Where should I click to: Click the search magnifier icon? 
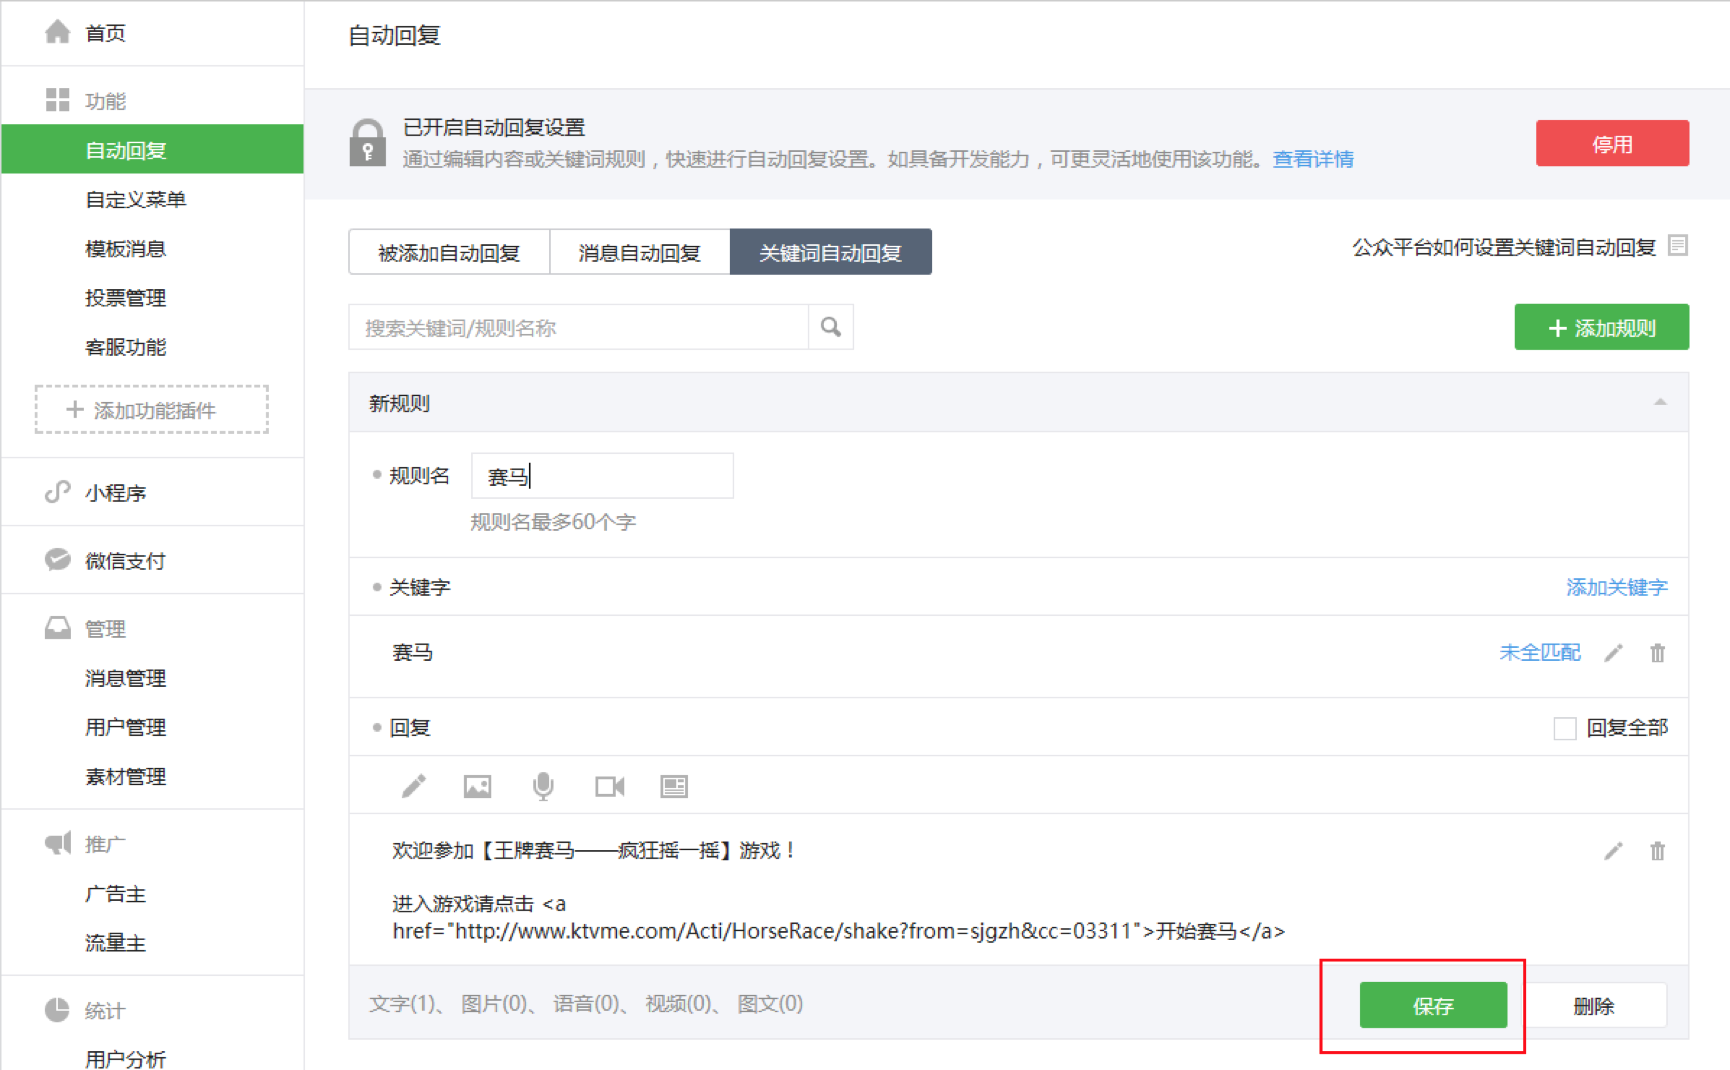click(x=831, y=327)
